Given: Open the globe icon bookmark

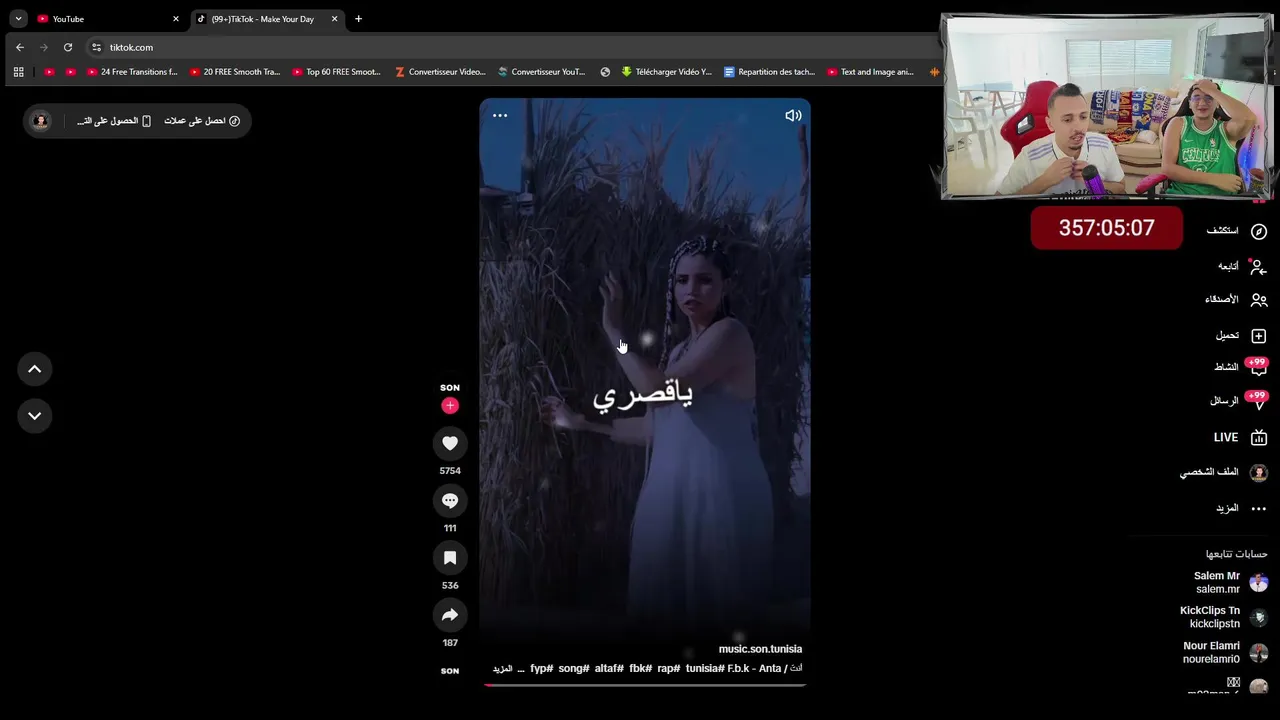Looking at the screenshot, I should [x=605, y=72].
